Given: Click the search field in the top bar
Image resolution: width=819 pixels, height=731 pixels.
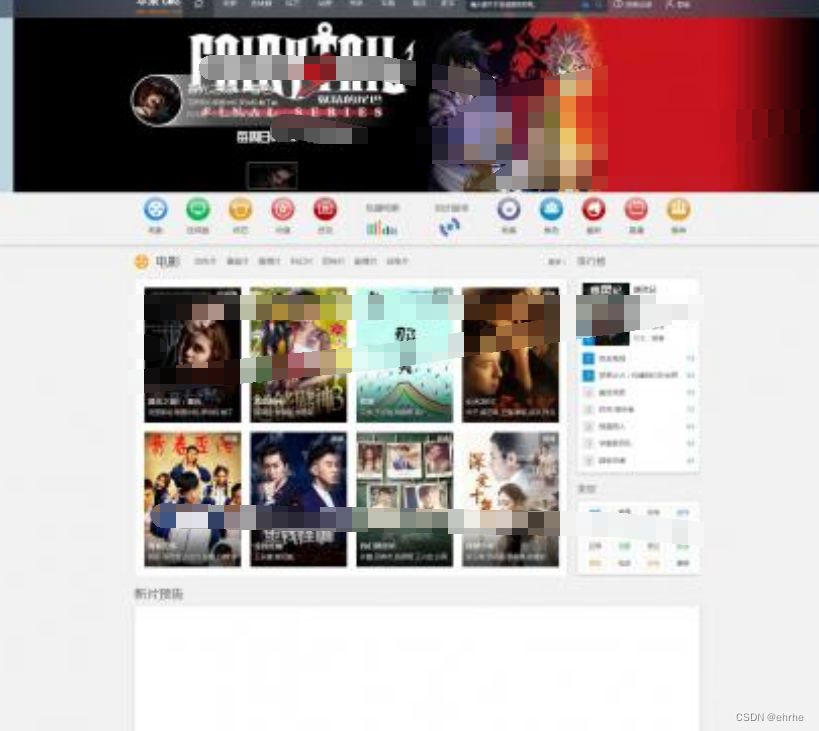Looking at the screenshot, I should [520, 5].
